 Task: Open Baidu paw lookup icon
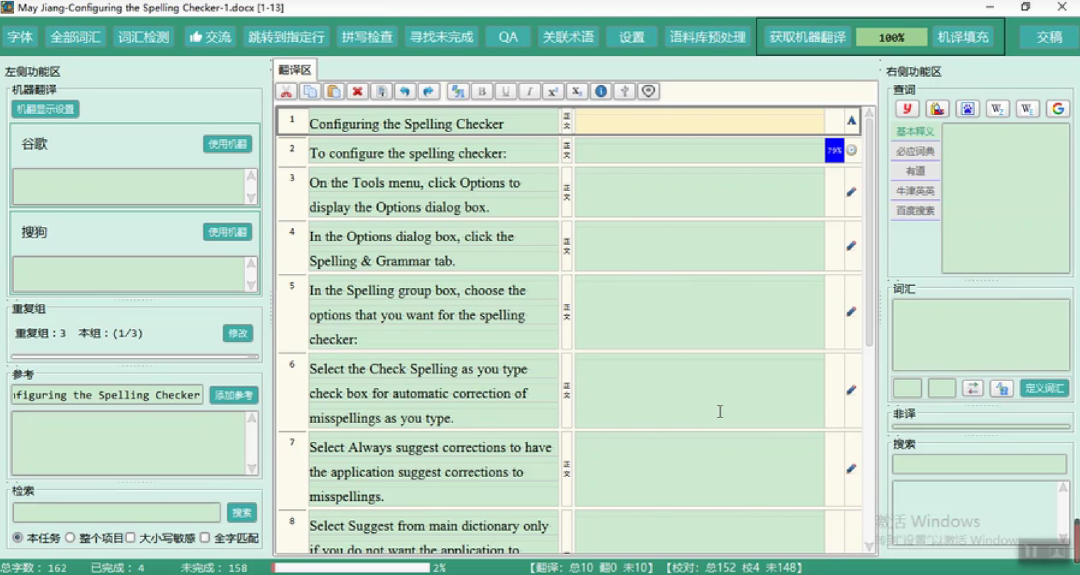click(967, 109)
